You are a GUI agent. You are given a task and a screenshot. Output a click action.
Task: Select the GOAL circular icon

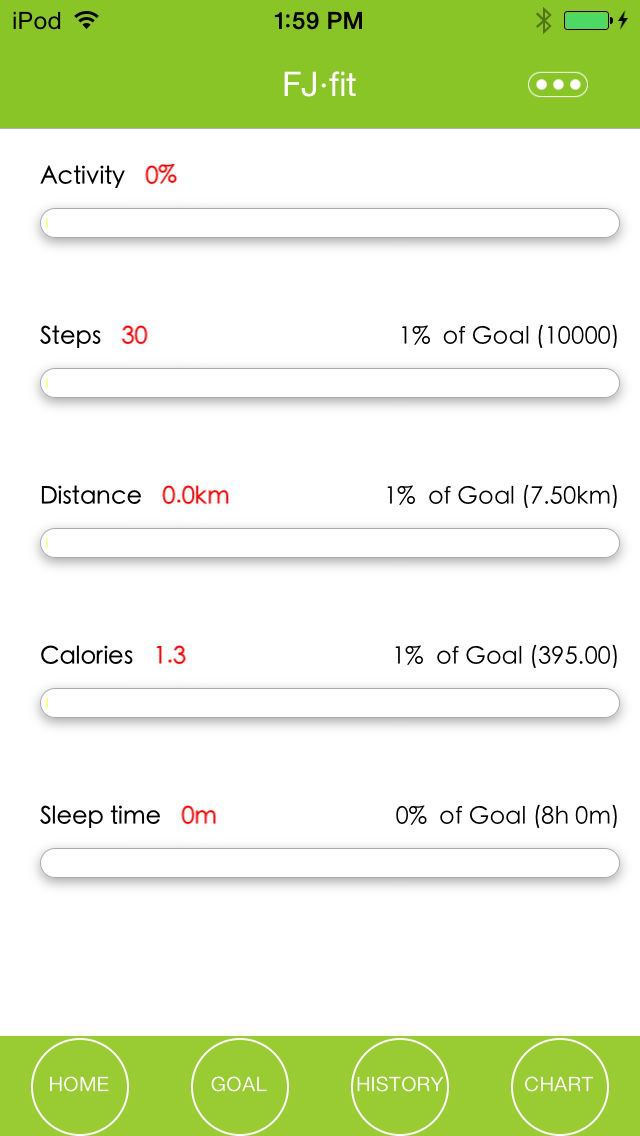tap(240, 1085)
